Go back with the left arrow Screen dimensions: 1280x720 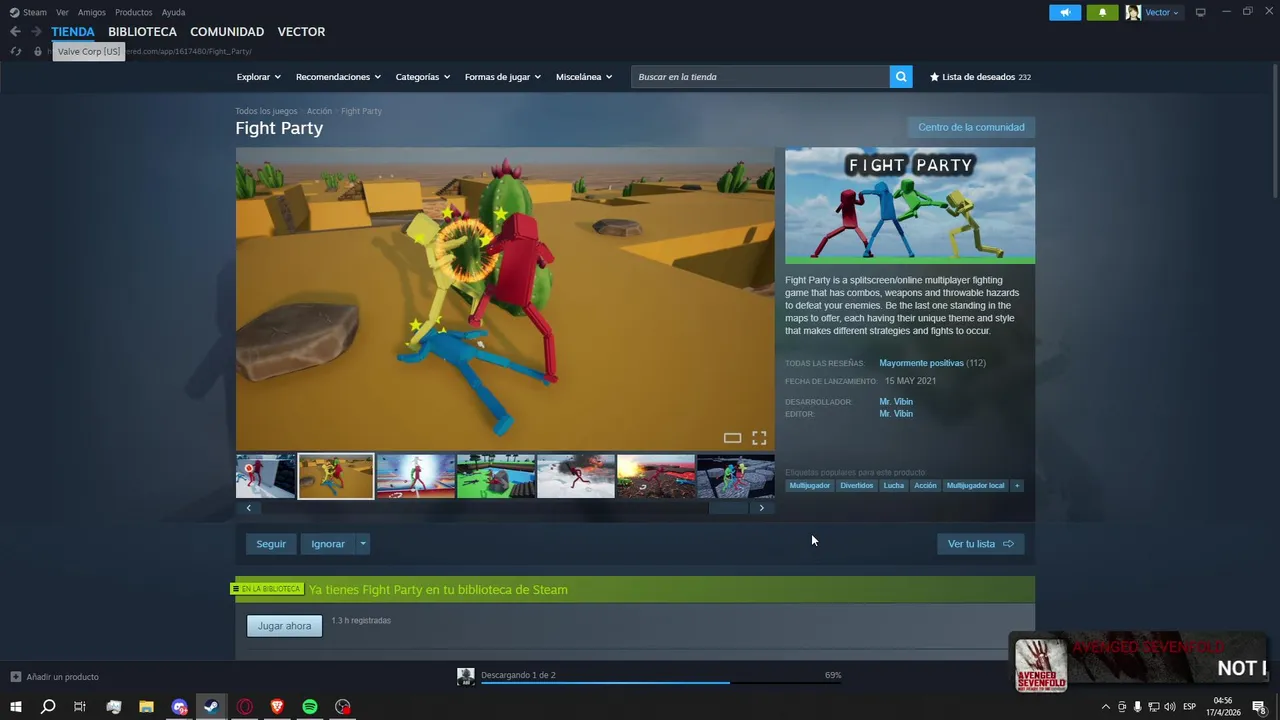tap(15, 32)
